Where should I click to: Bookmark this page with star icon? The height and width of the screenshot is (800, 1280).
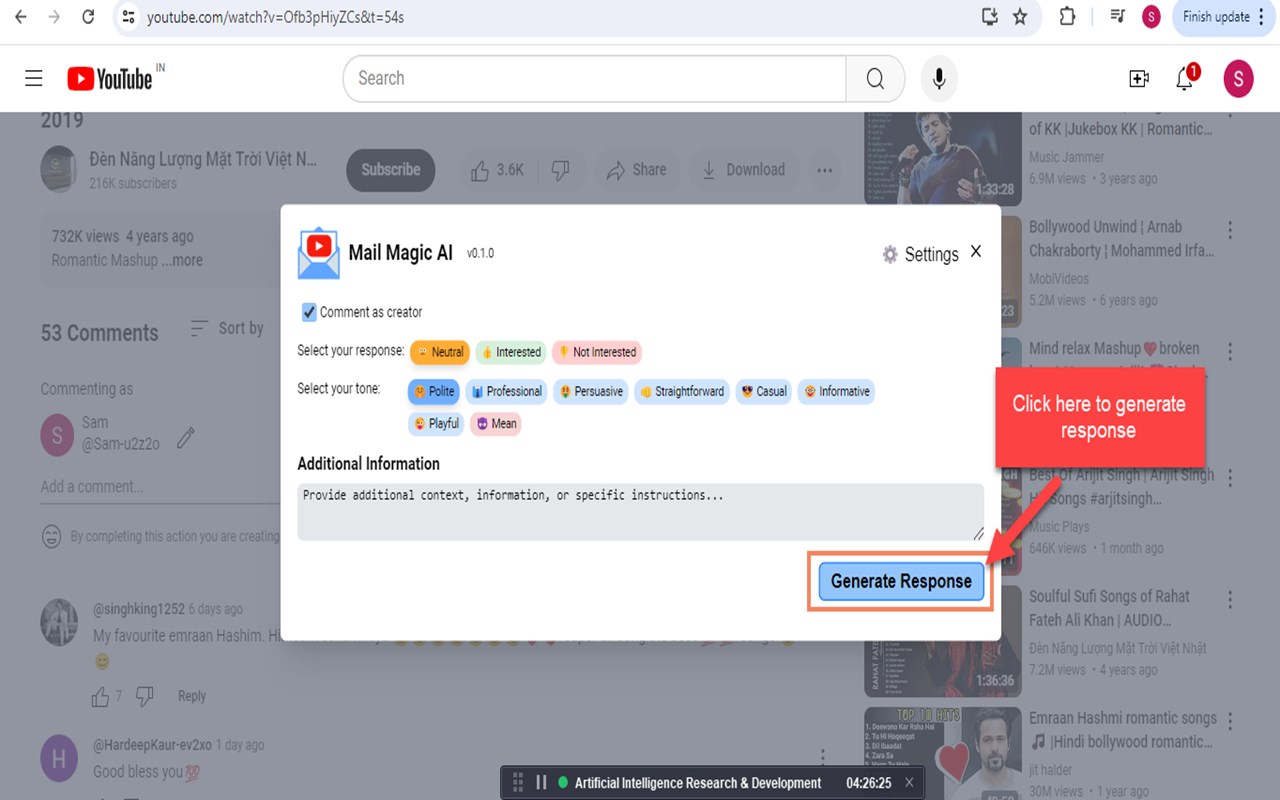coord(1020,17)
